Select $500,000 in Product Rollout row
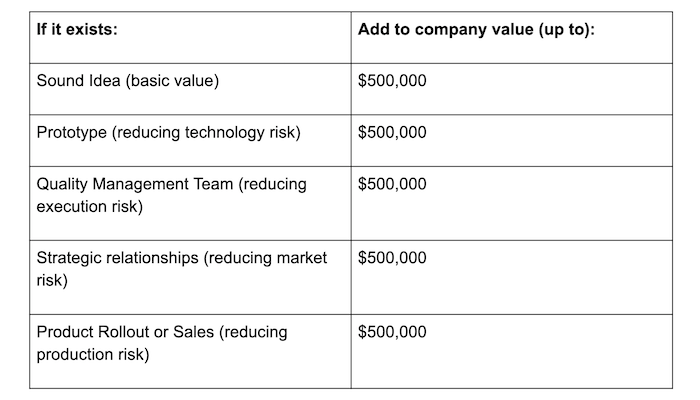 [x=392, y=332]
